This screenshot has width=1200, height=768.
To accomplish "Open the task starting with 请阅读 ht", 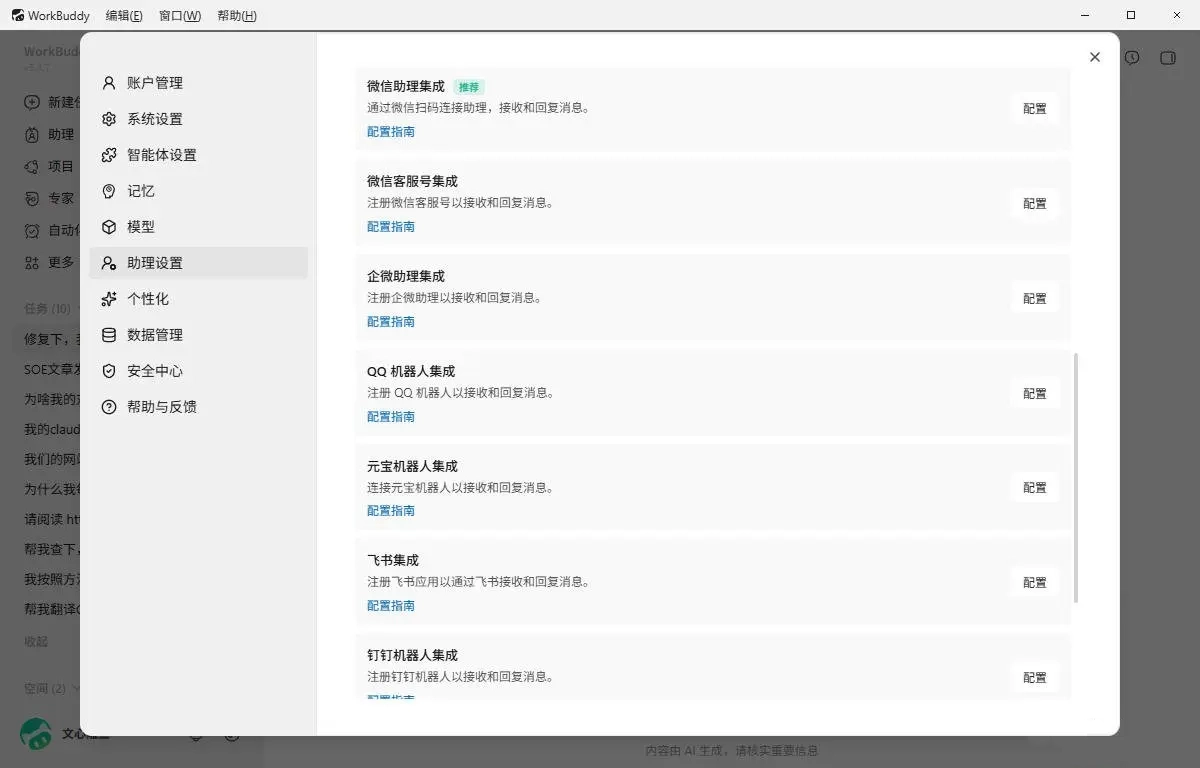I will tap(52, 519).
